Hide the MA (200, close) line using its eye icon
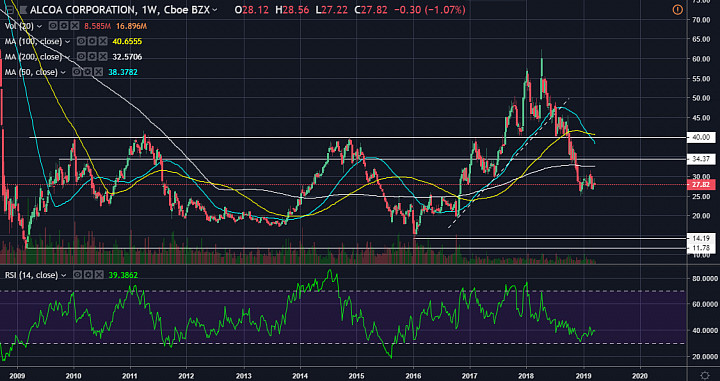The height and width of the screenshot is (381, 720). point(81,57)
